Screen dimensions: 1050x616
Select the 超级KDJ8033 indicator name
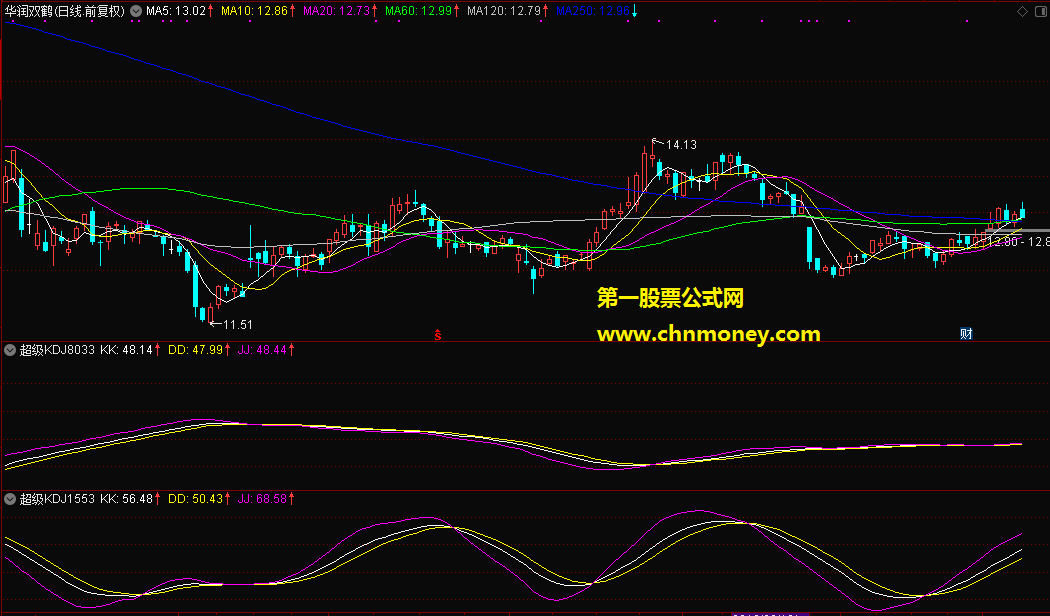[x=58, y=350]
